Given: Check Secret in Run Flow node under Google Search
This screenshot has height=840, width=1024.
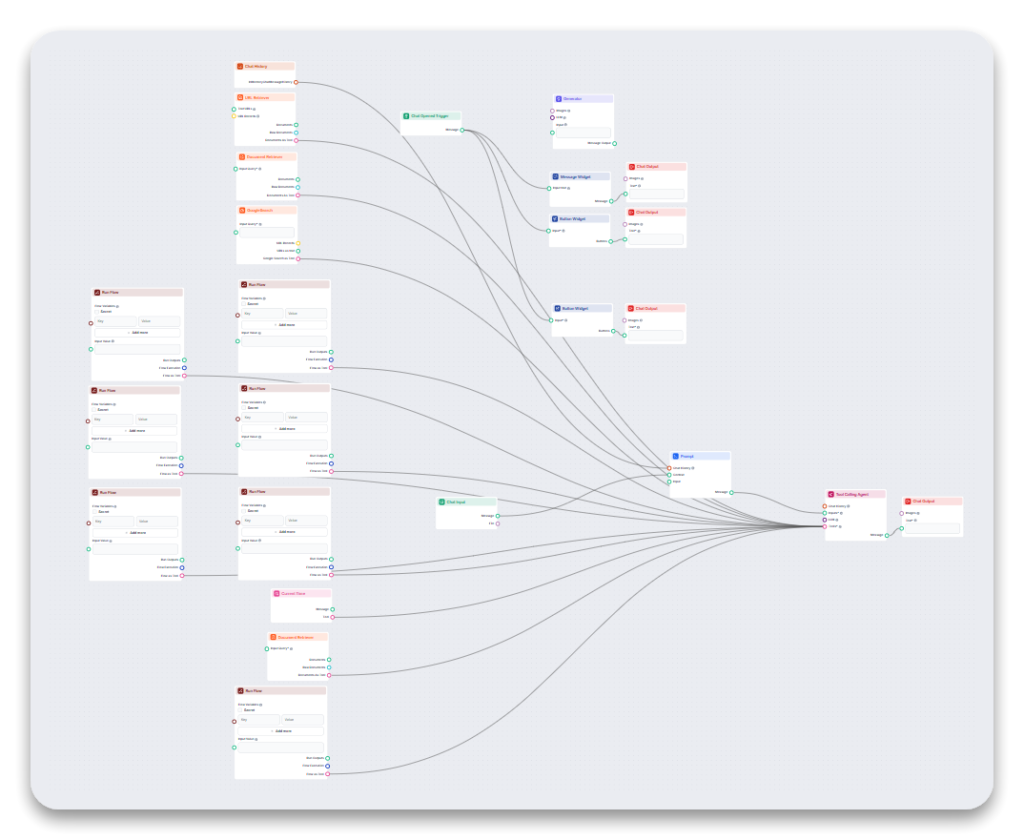Looking at the screenshot, I should pos(243,303).
